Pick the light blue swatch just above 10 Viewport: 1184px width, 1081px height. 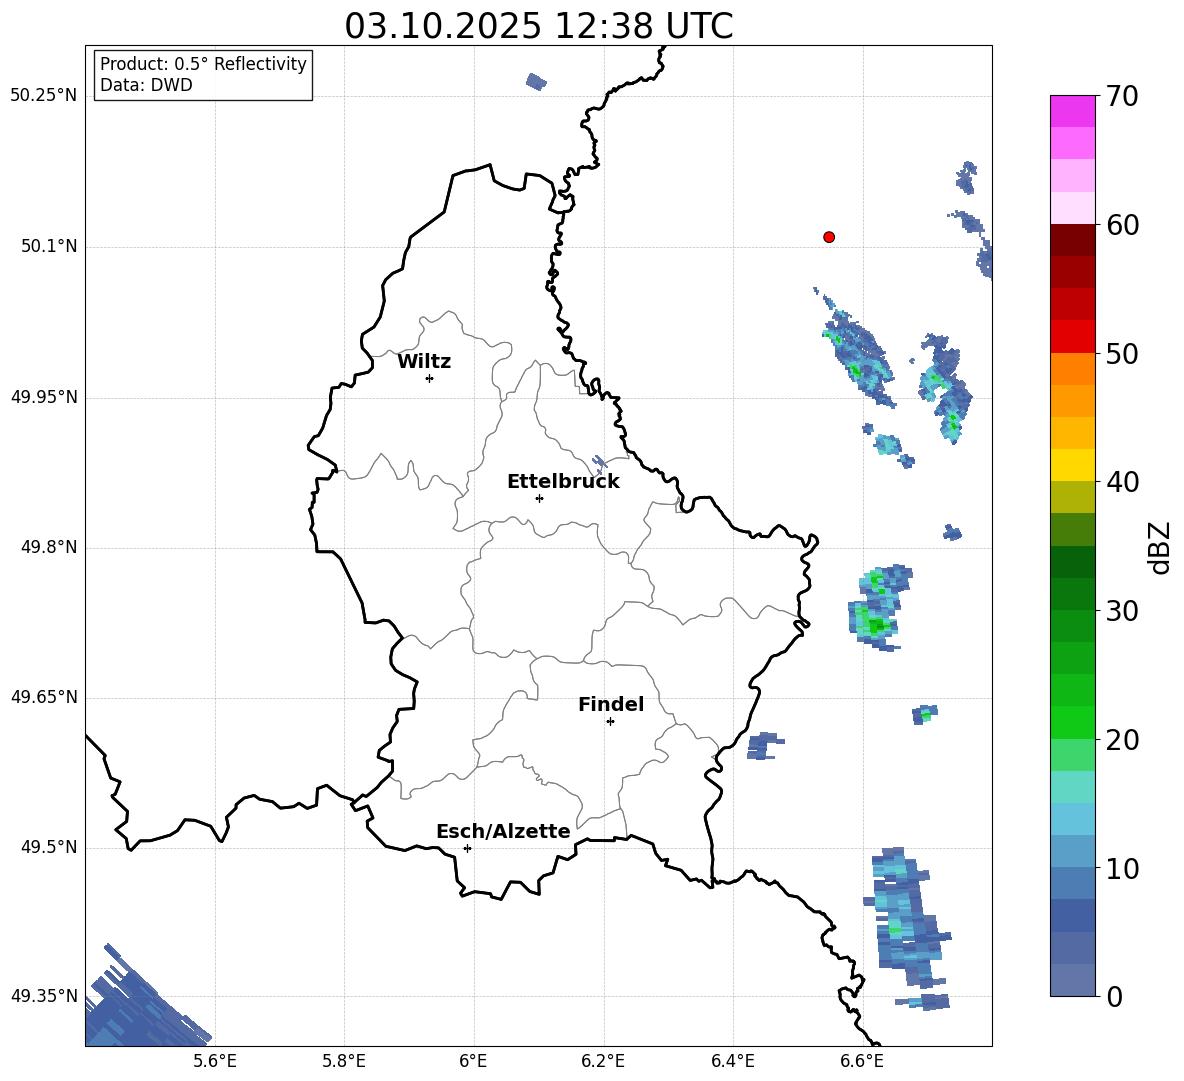1072,852
